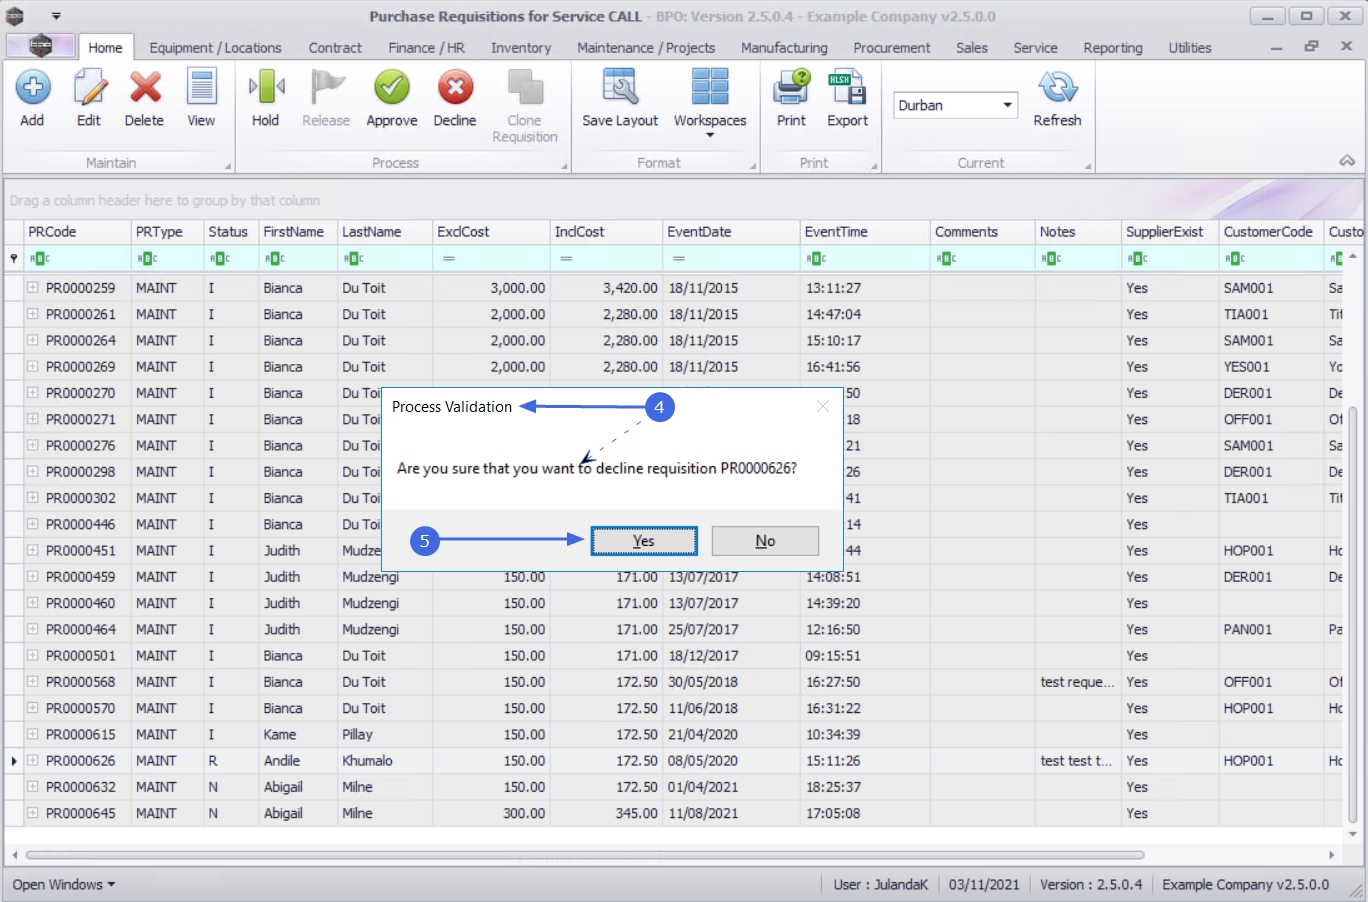The image size is (1368, 902).
Task: Expand the Workspaces dropdown
Action: (710, 135)
